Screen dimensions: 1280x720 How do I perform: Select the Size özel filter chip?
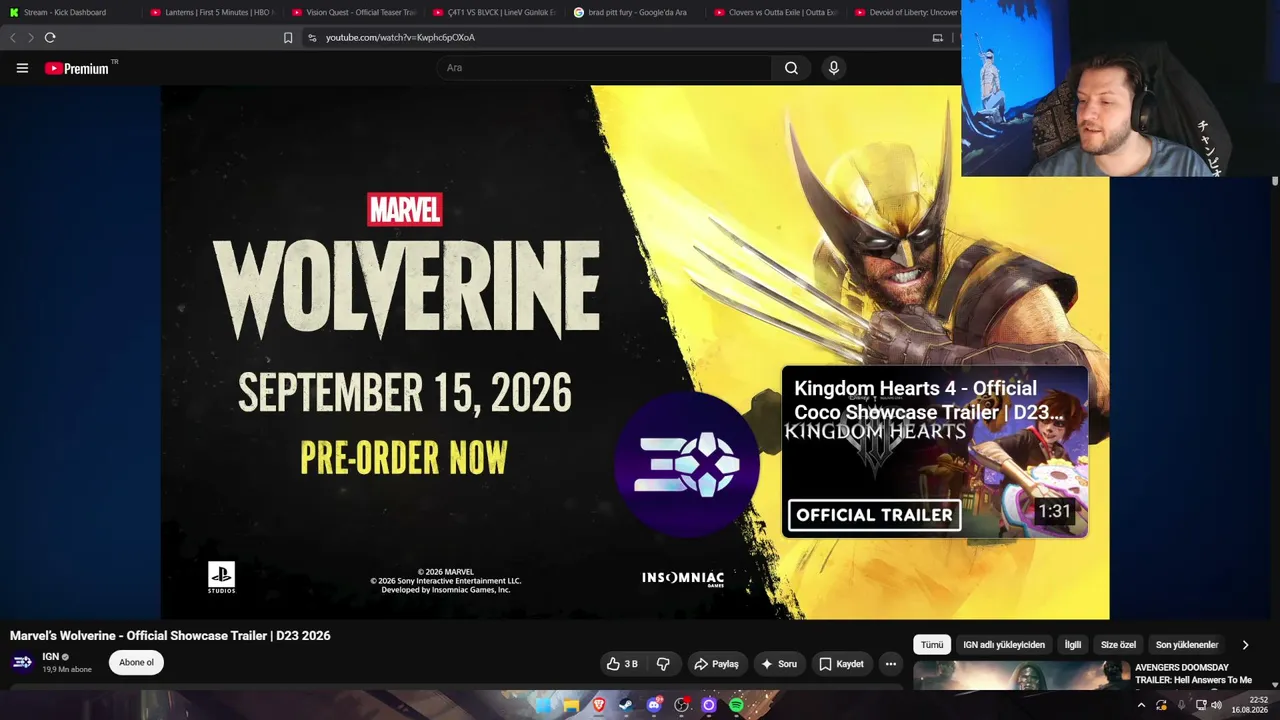point(1118,645)
